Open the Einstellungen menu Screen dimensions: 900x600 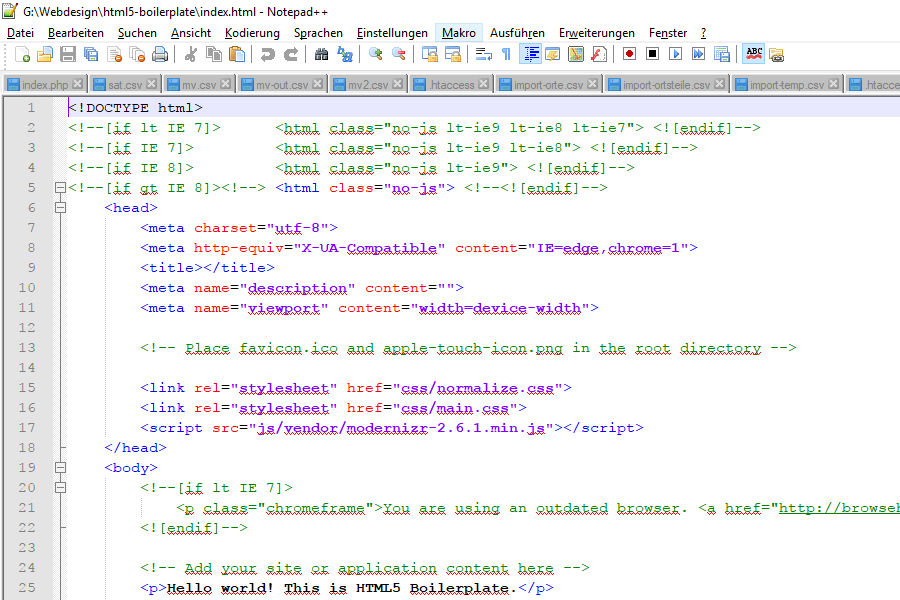pyautogui.click(x=393, y=33)
